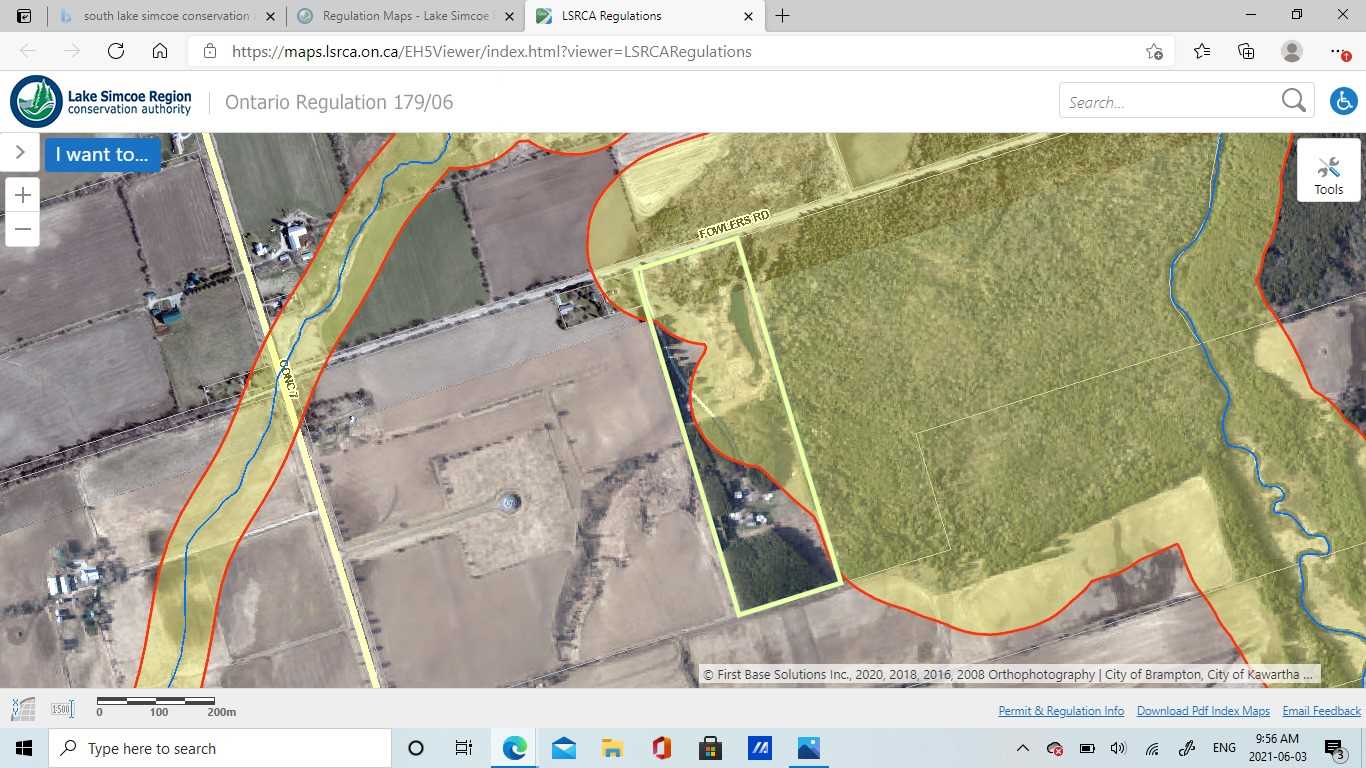
Task: Open Microsoft Edge from taskbar
Action: point(514,748)
